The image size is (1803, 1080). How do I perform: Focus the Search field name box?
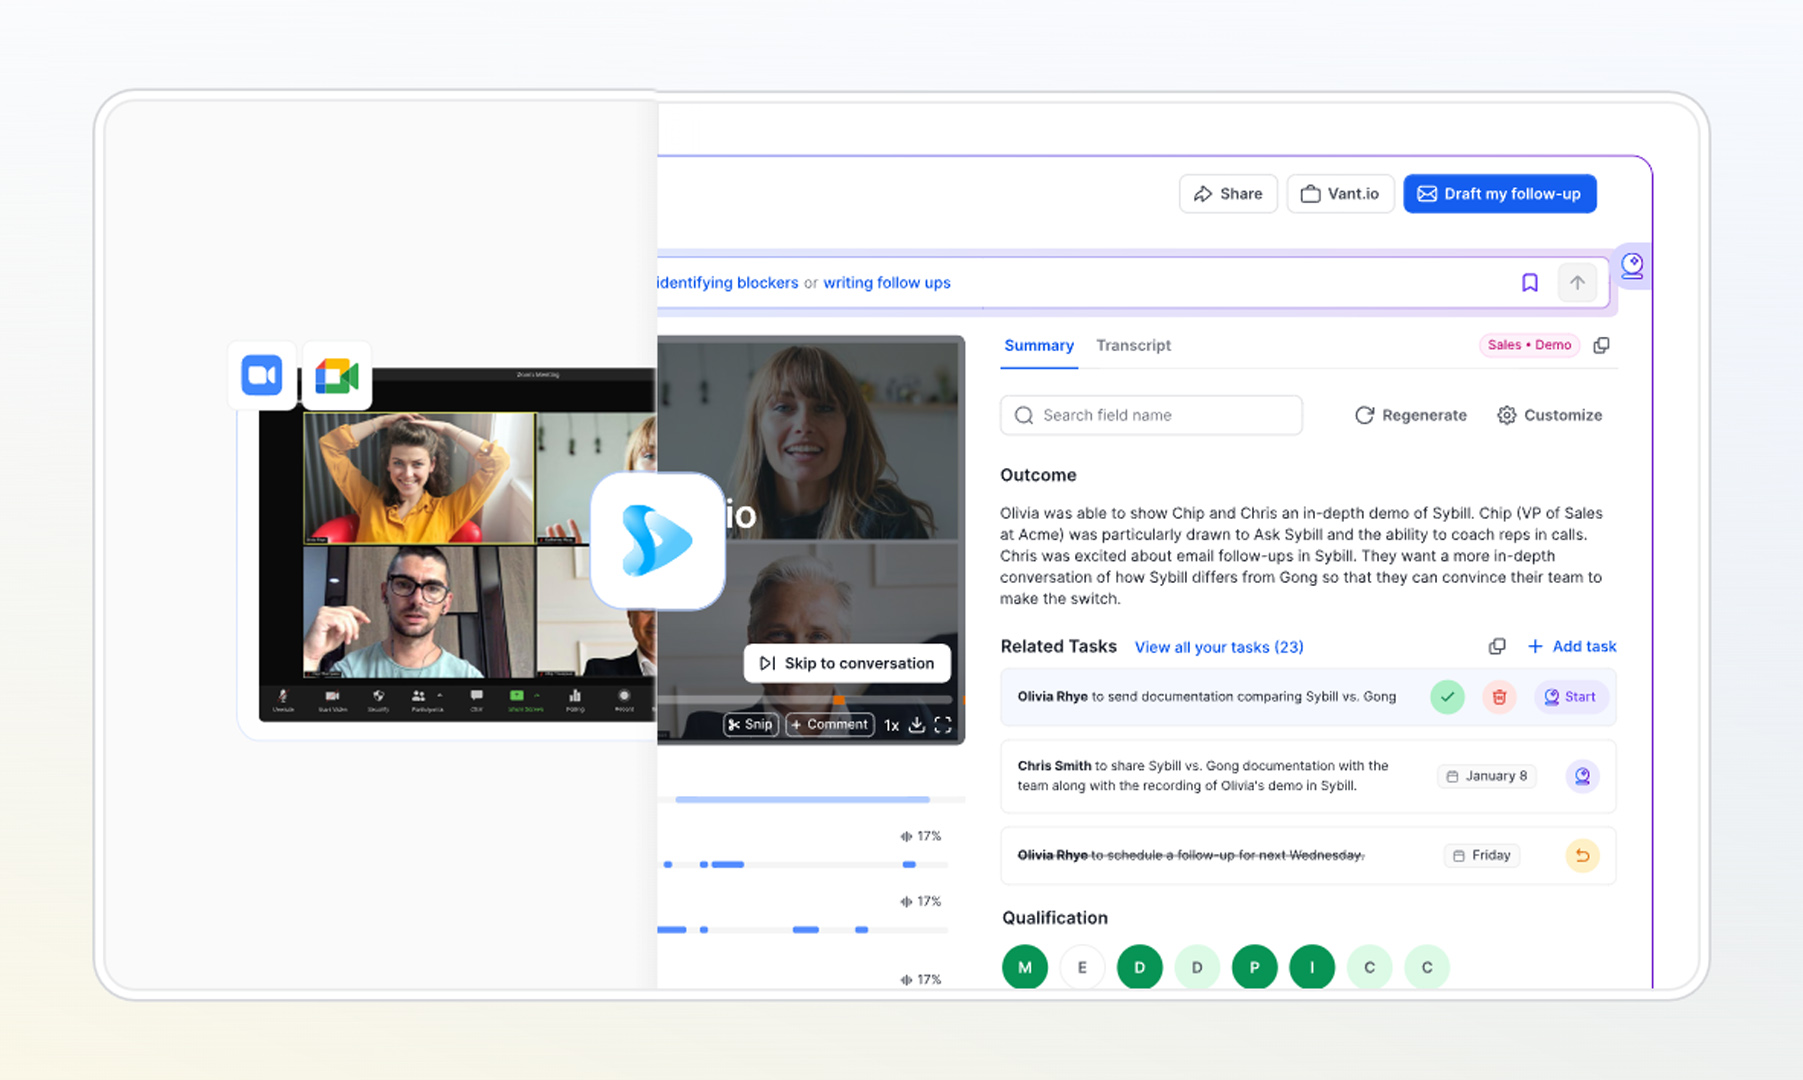click(x=1151, y=415)
